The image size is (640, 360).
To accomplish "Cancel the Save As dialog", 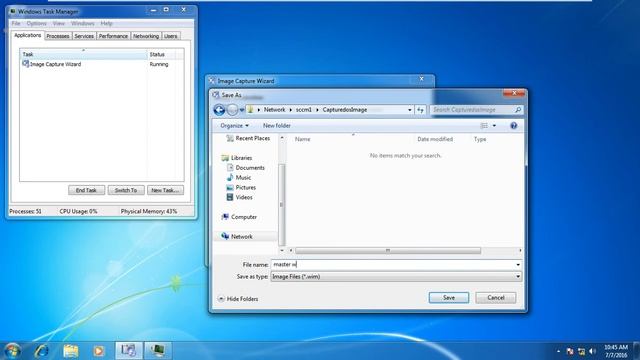I will coord(496,298).
